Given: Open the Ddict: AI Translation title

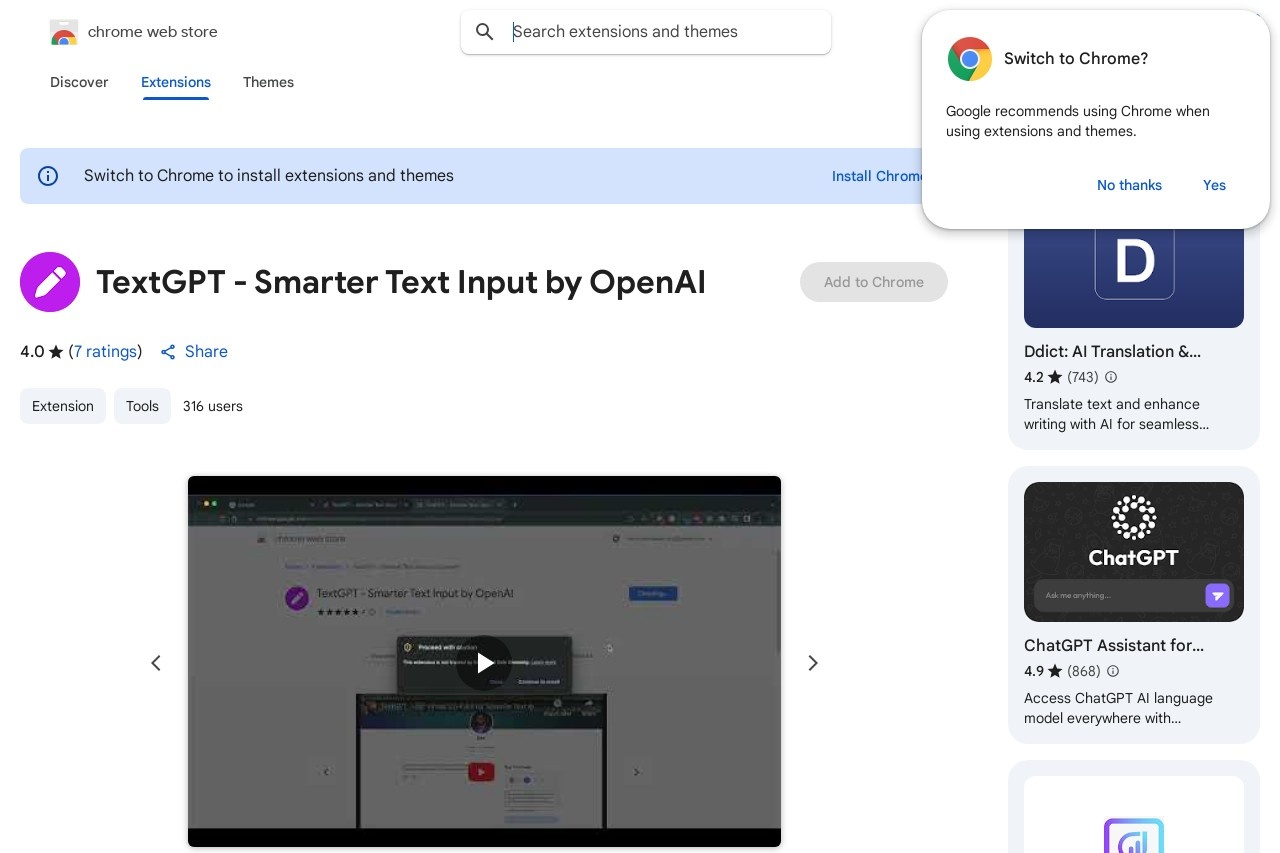Looking at the screenshot, I should 1112,351.
